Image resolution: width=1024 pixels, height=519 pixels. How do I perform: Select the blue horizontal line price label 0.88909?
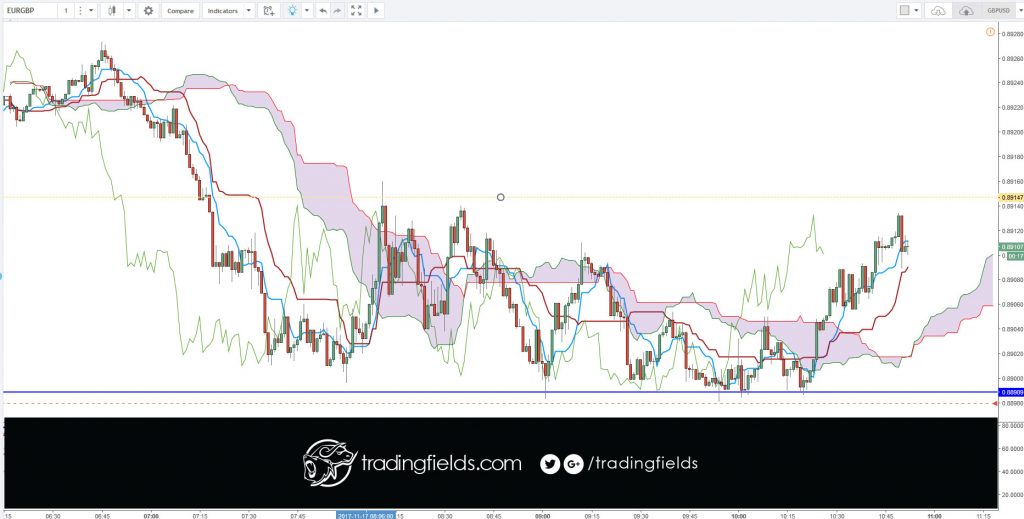(1012, 392)
